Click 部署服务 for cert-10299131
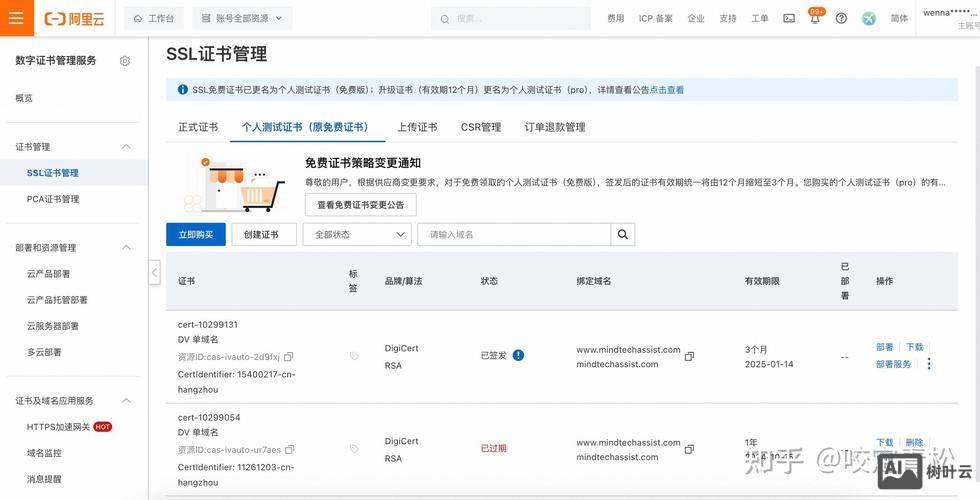 [x=893, y=364]
